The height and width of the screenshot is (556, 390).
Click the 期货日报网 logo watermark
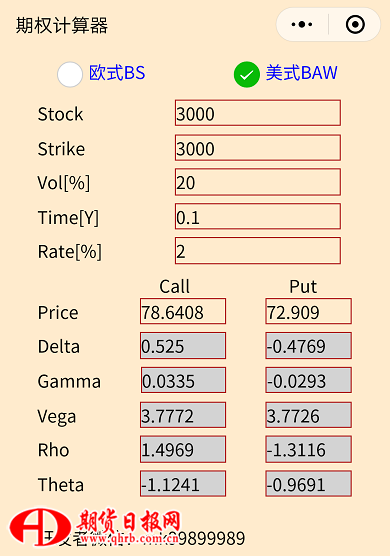[95, 528]
